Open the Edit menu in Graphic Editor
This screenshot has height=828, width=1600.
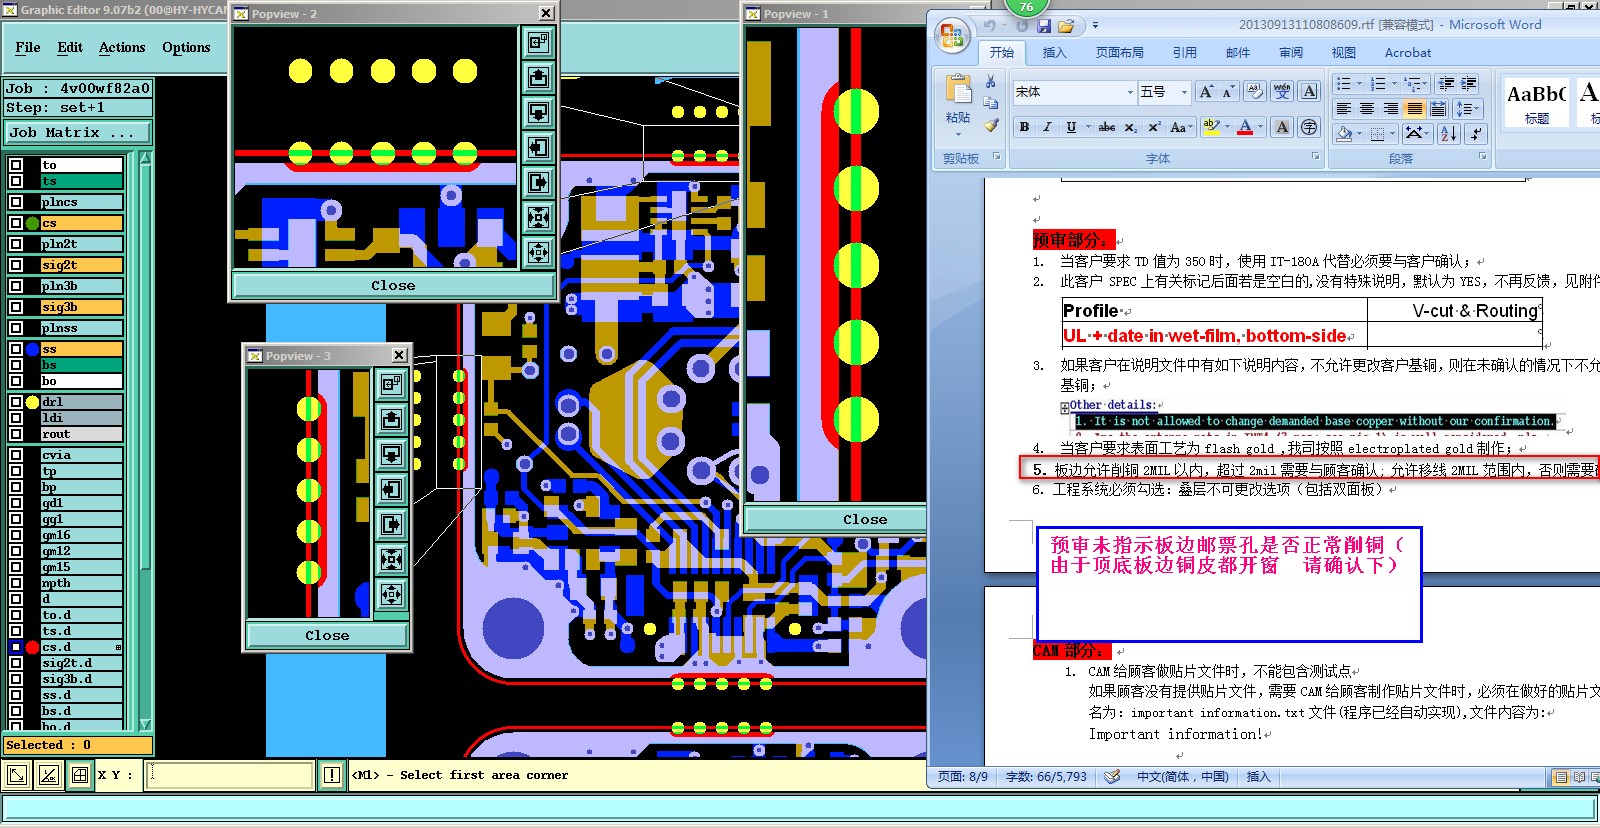[70, 47]
